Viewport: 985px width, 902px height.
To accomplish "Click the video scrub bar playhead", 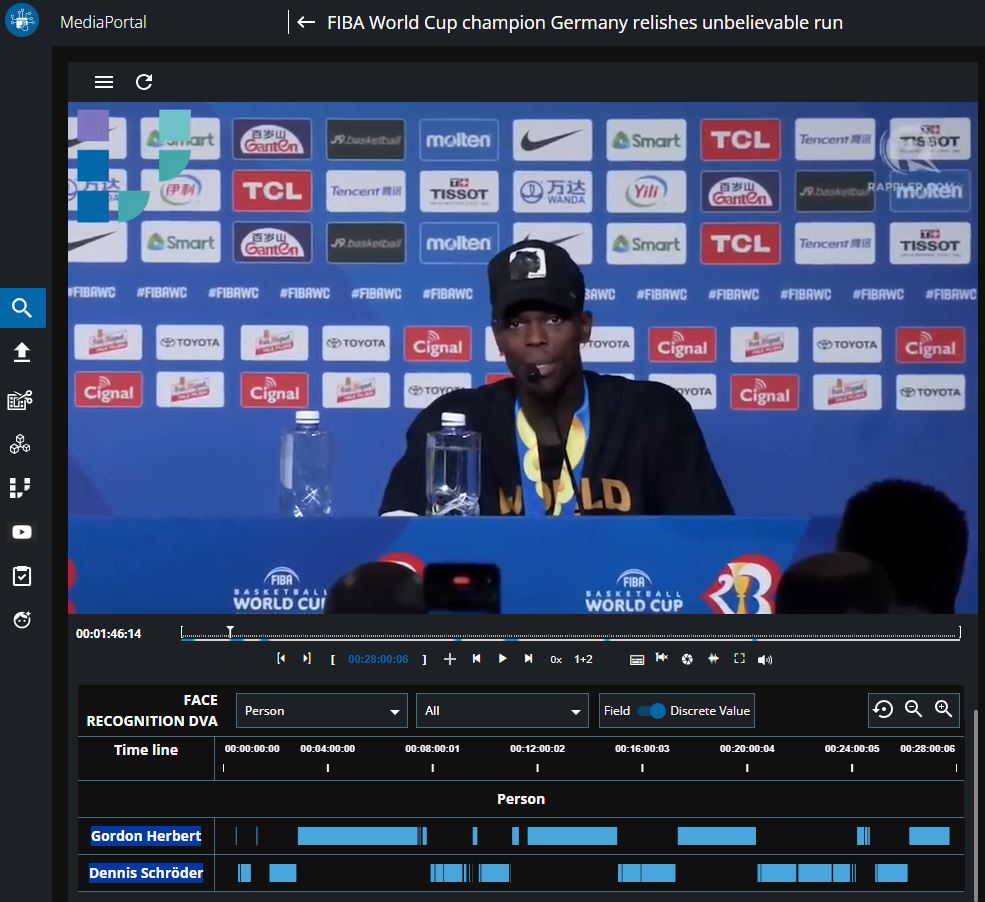I will click(x=231, y=632).
